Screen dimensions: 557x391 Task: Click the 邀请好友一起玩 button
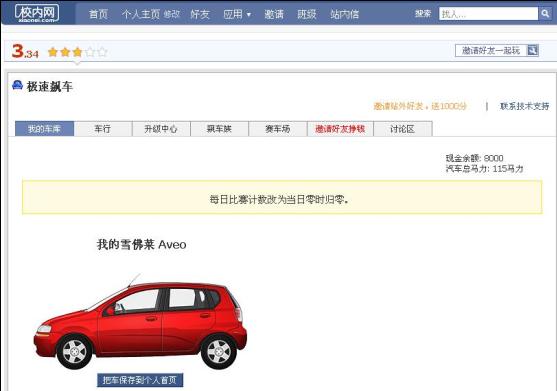[497, 50]
